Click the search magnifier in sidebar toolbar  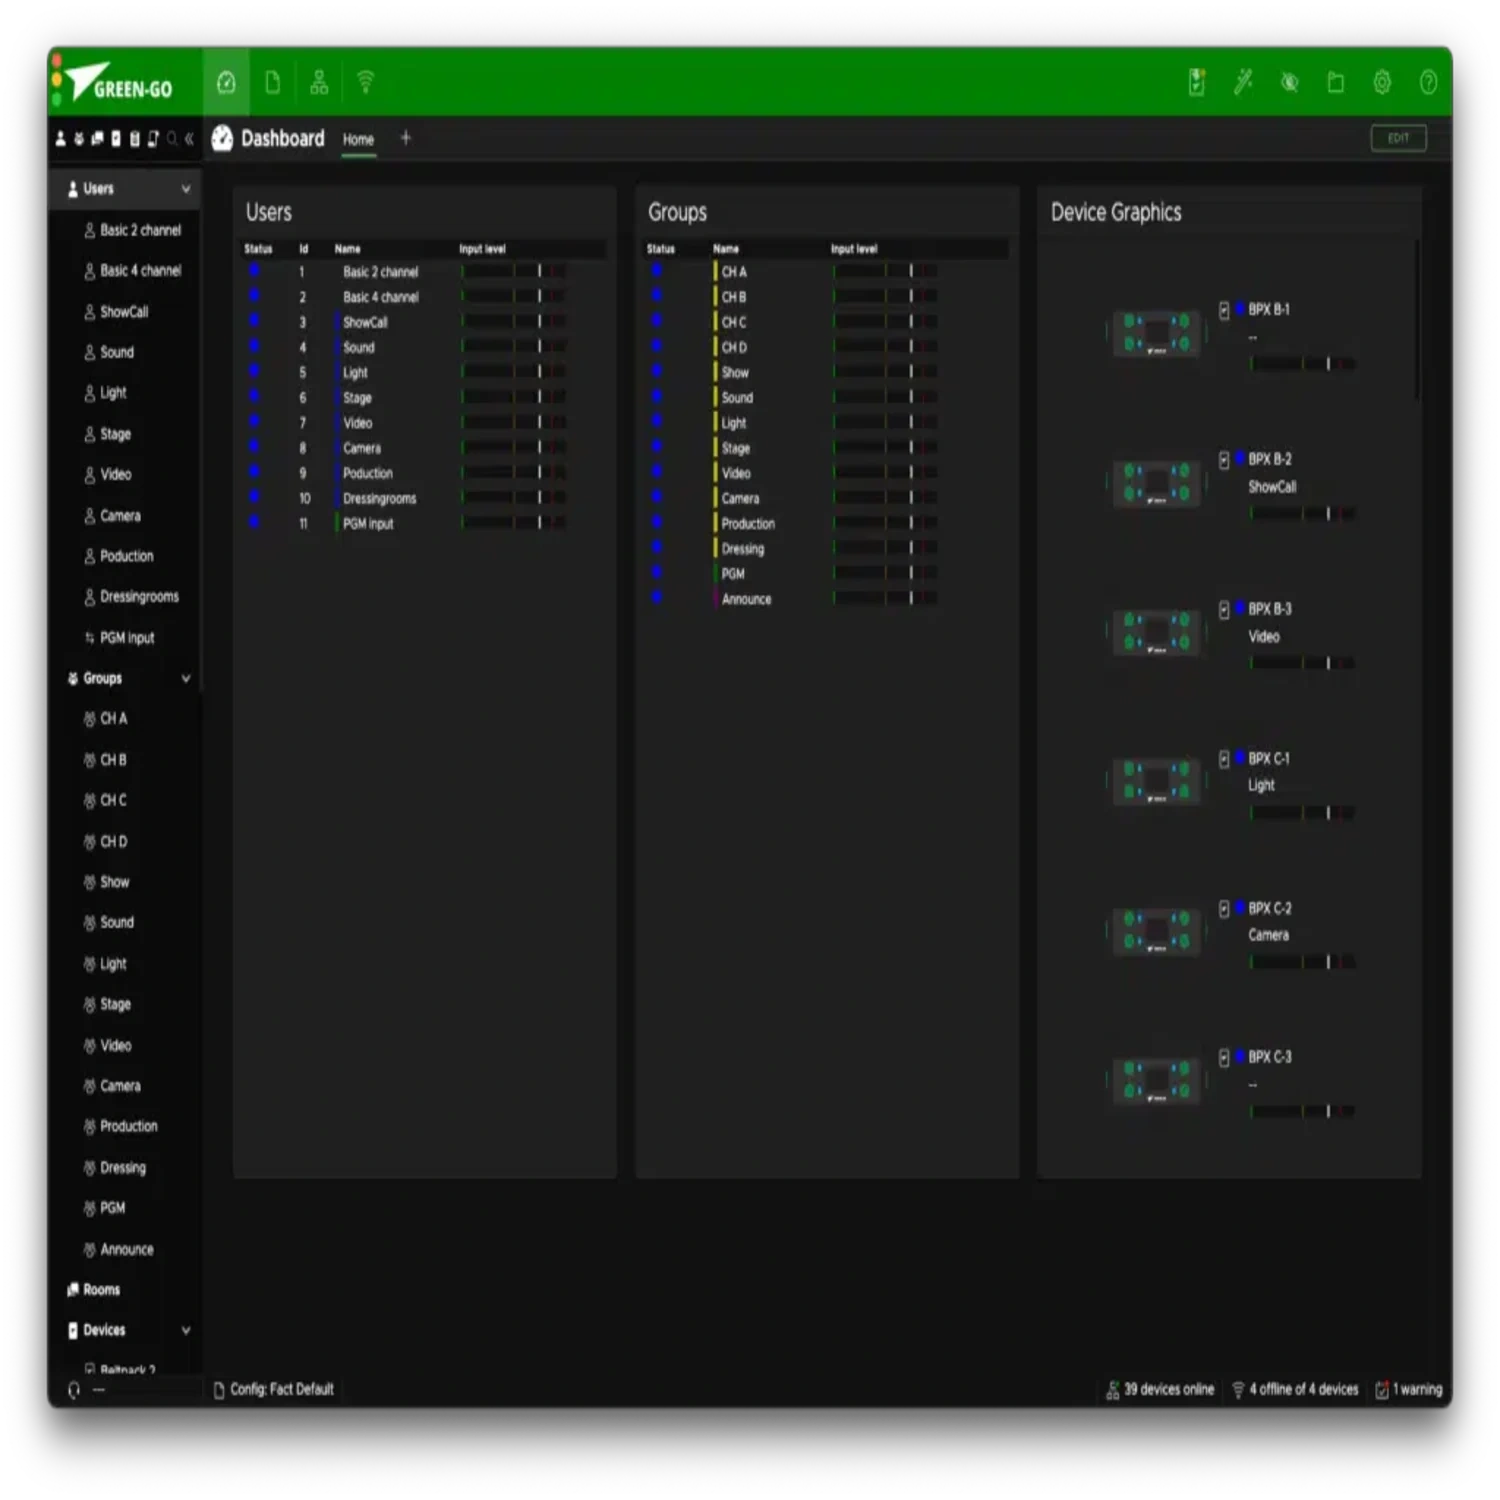click(172, 139)
